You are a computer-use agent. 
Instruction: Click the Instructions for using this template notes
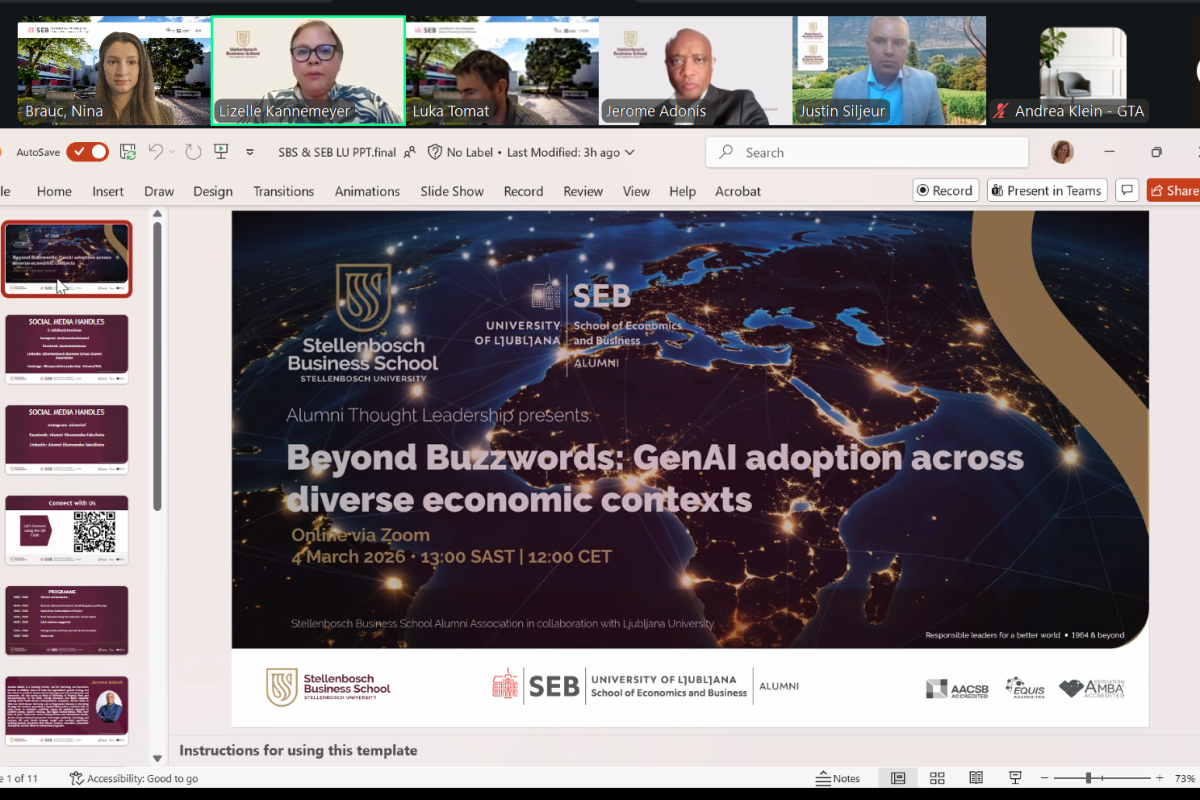298,750
